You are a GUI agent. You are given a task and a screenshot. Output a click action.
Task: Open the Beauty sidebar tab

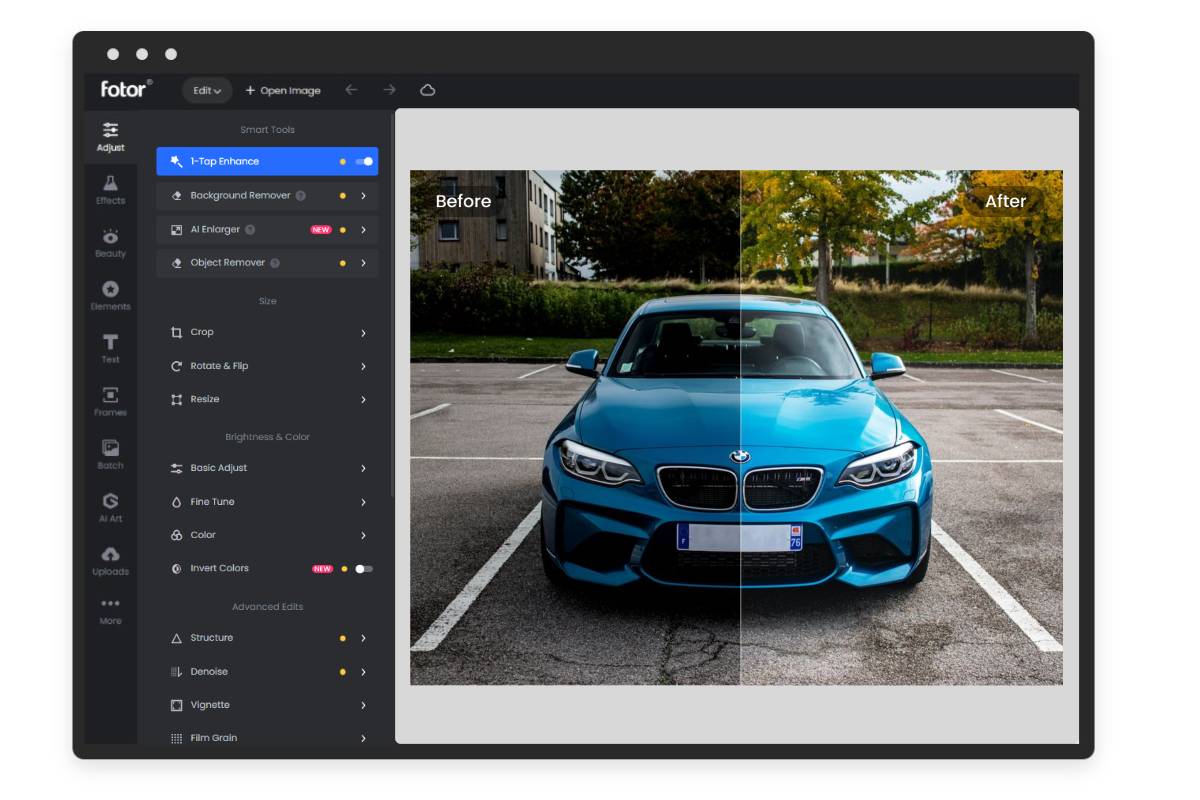(110, 243)
